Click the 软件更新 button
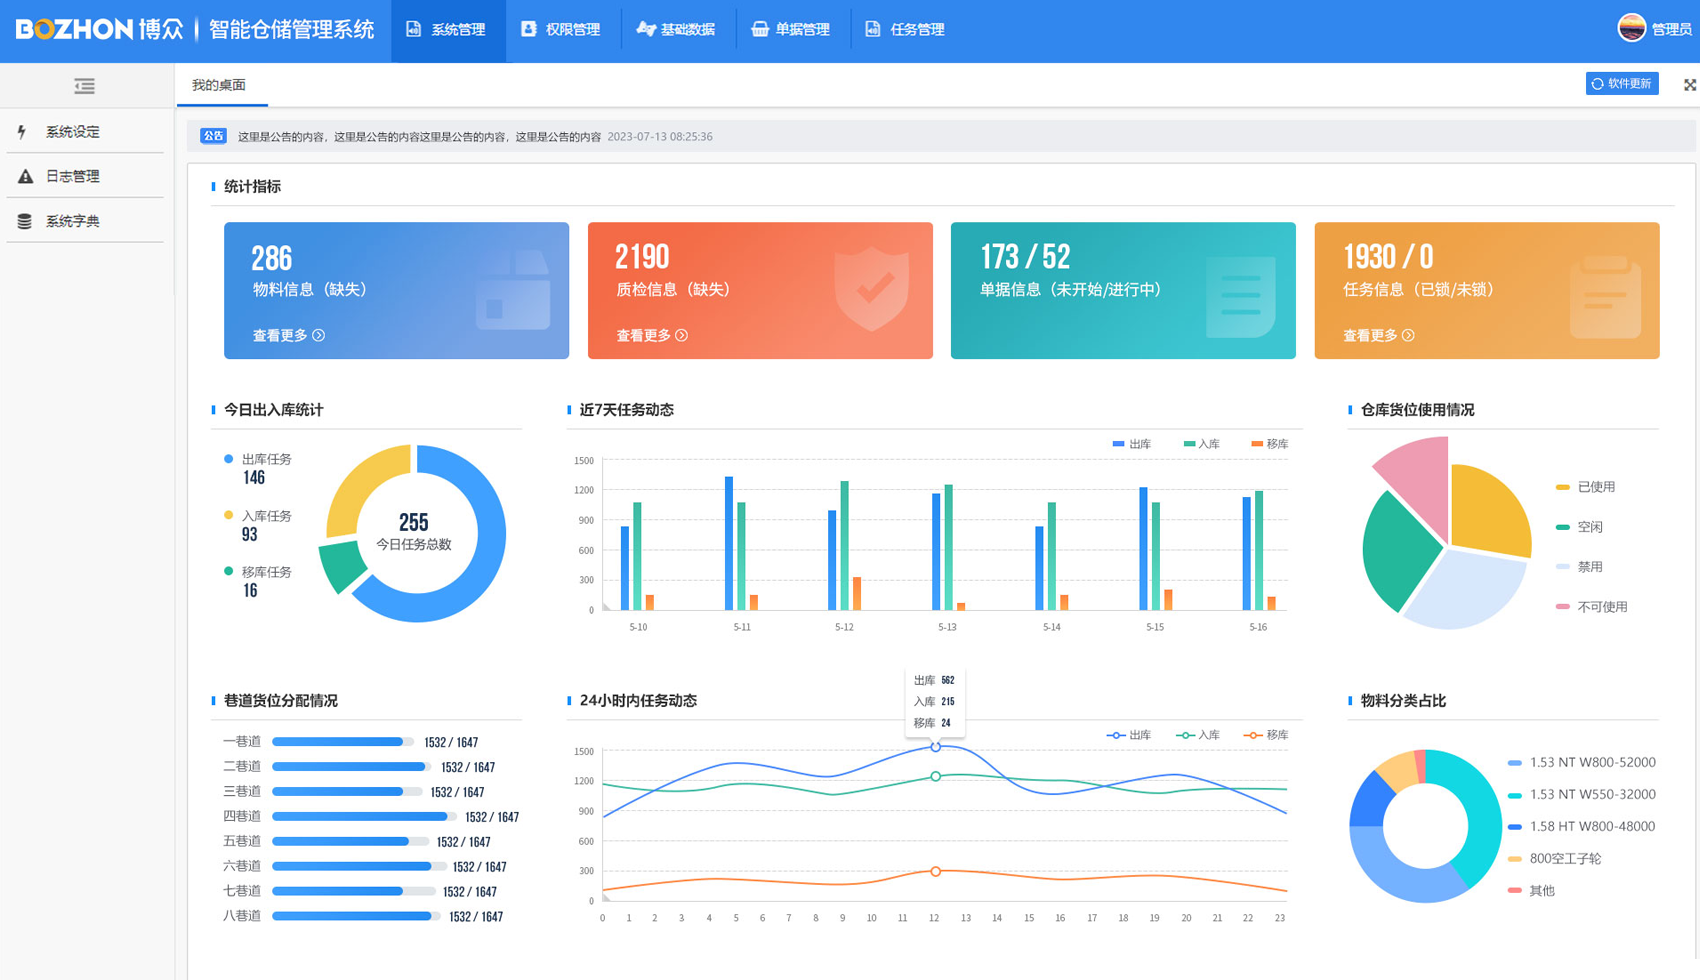The width and height of the screenshot is (1700, 980). click(1621, 84)
